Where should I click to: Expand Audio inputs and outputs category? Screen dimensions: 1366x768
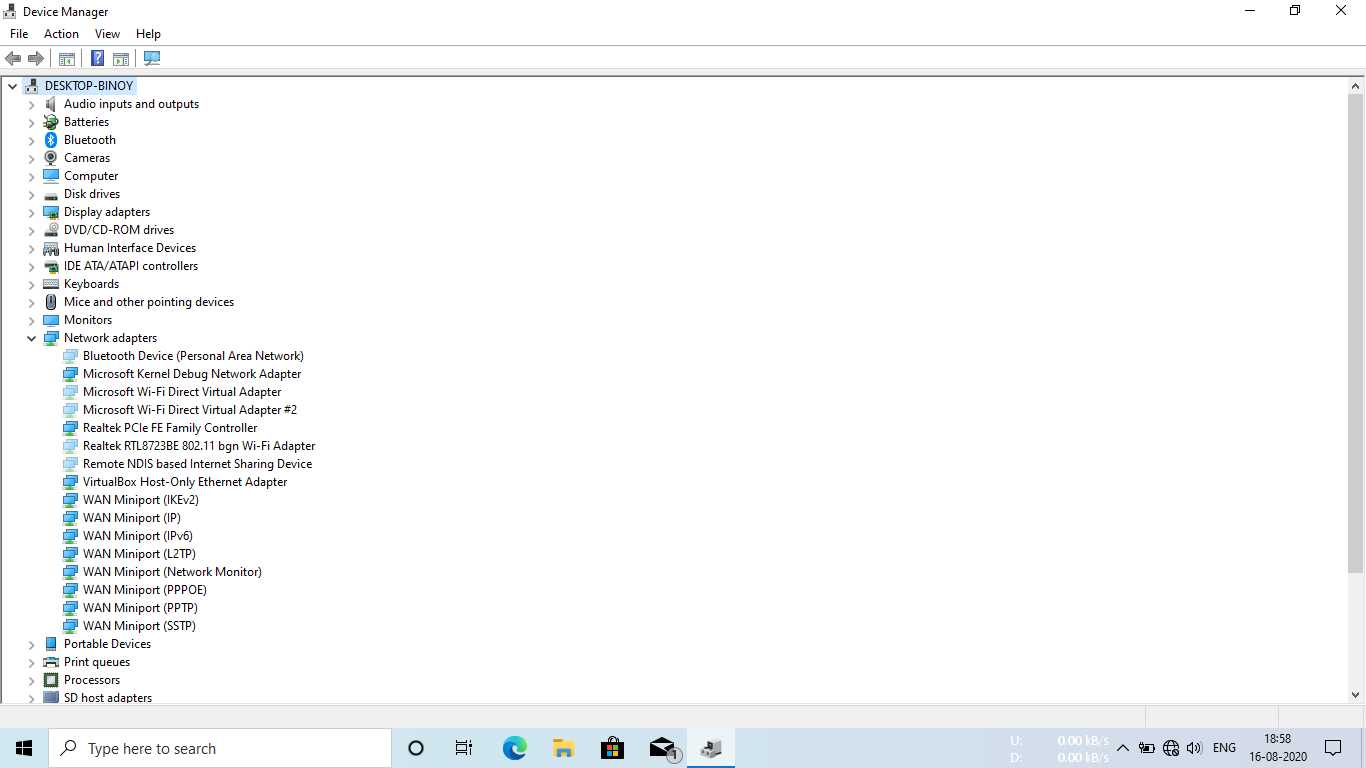click(x=31, y=104)
